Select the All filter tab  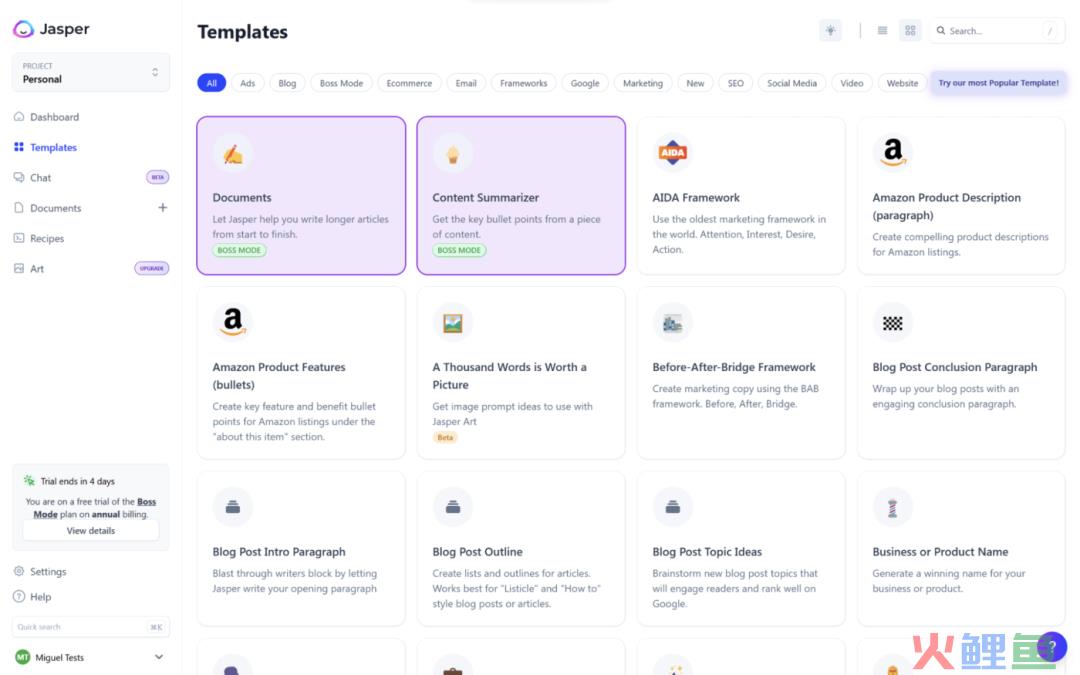click(x=211, y=83)
